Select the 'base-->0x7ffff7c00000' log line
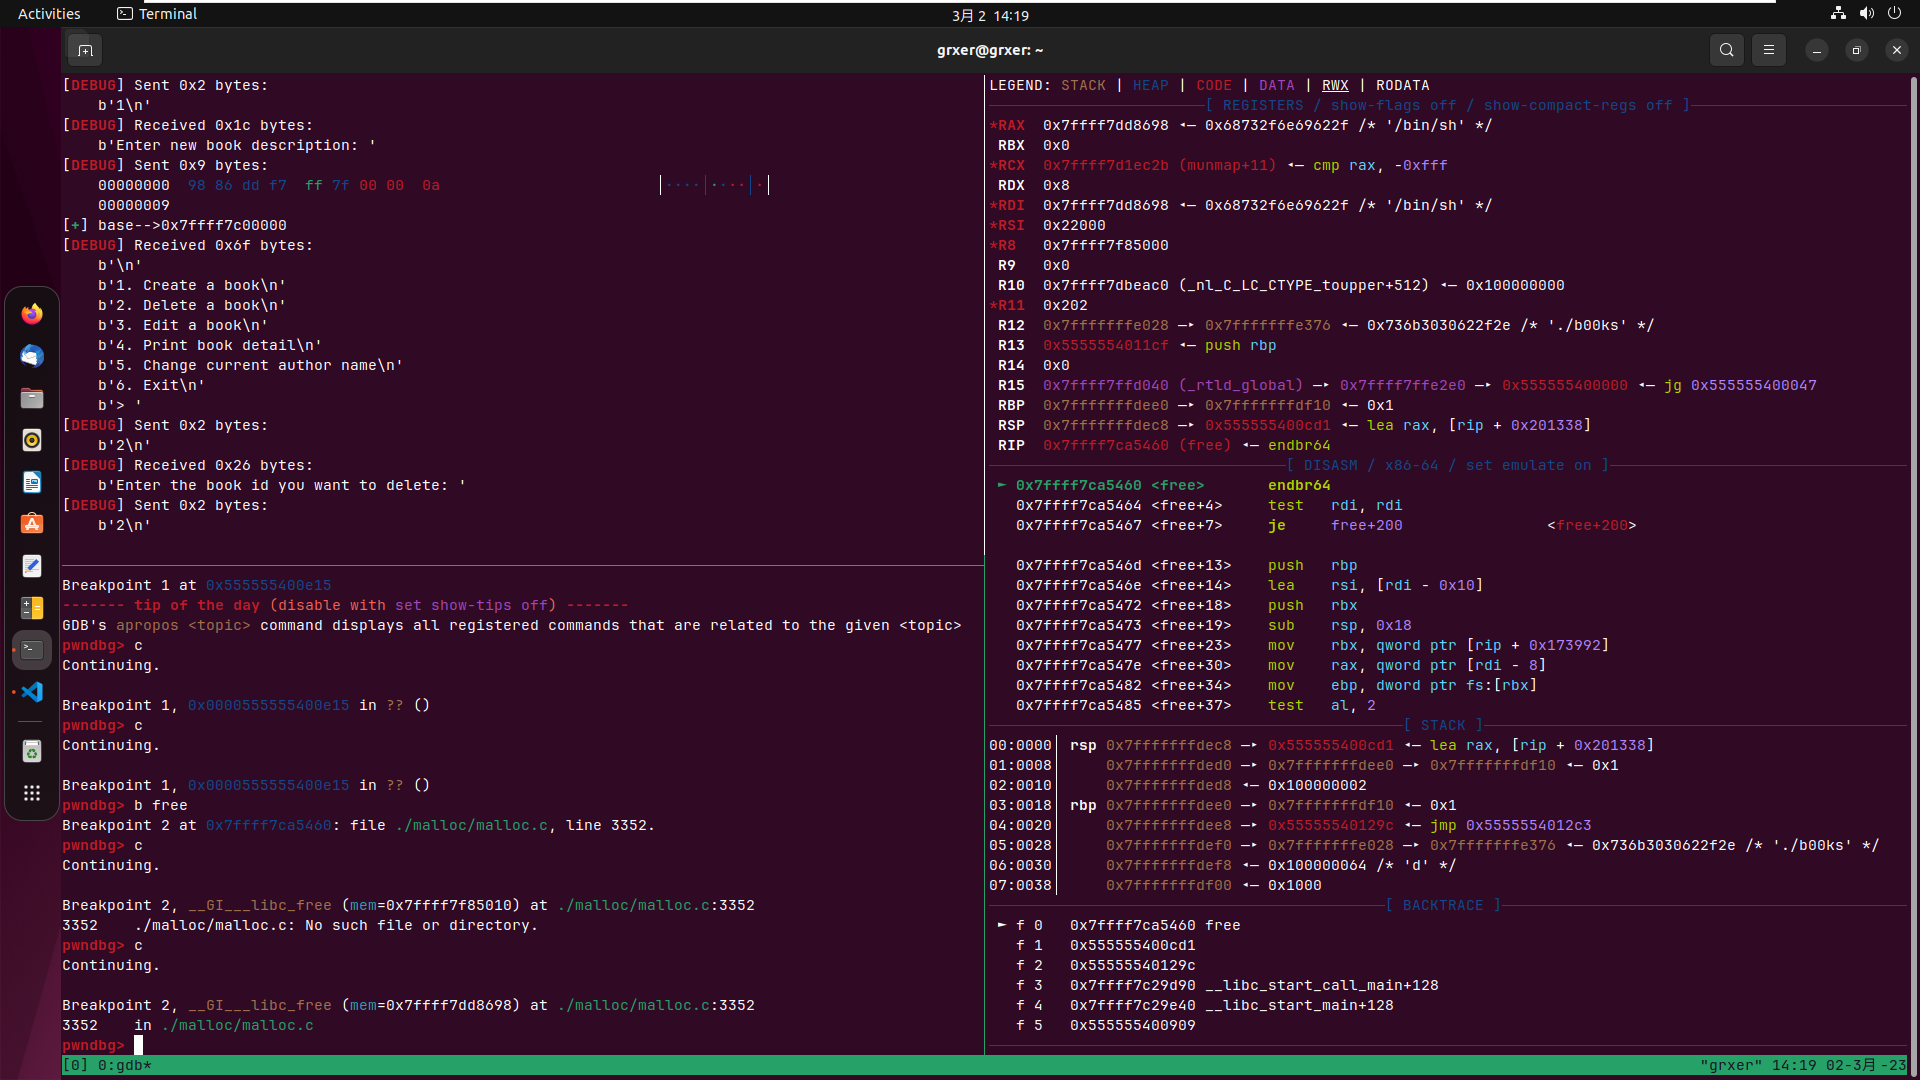The height and width of the screenshot is (1080, 1920). 174,226
